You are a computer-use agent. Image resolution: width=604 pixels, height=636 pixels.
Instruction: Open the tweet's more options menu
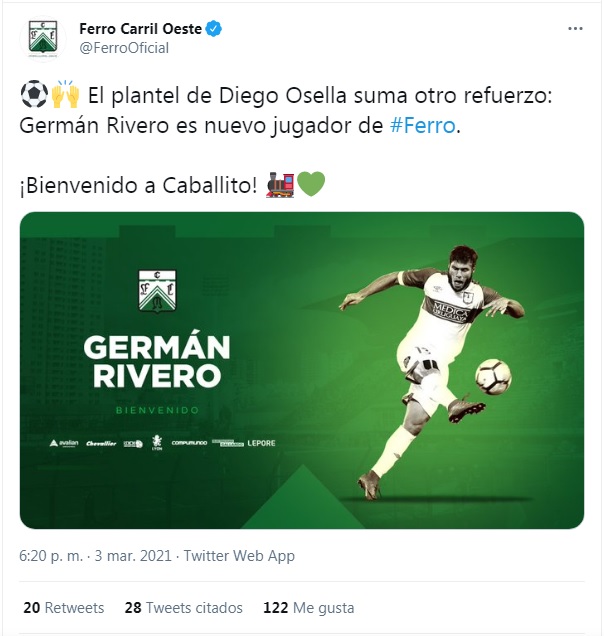tap(575, 29)
